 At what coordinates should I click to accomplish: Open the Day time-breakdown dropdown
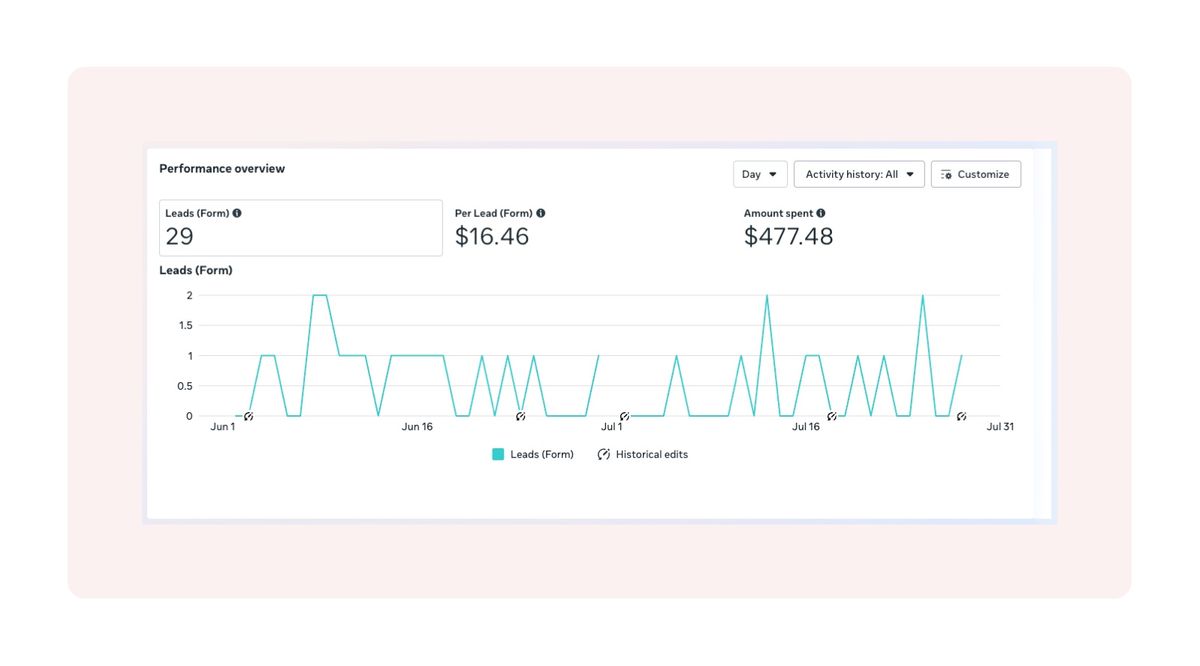coord(760,174)
